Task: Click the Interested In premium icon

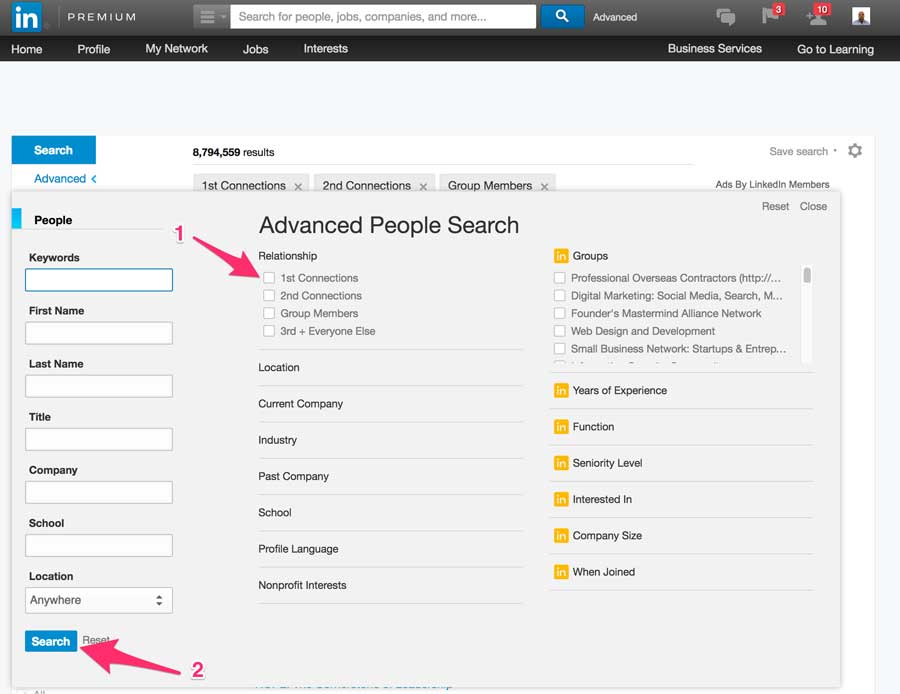Action: [561, 499]
